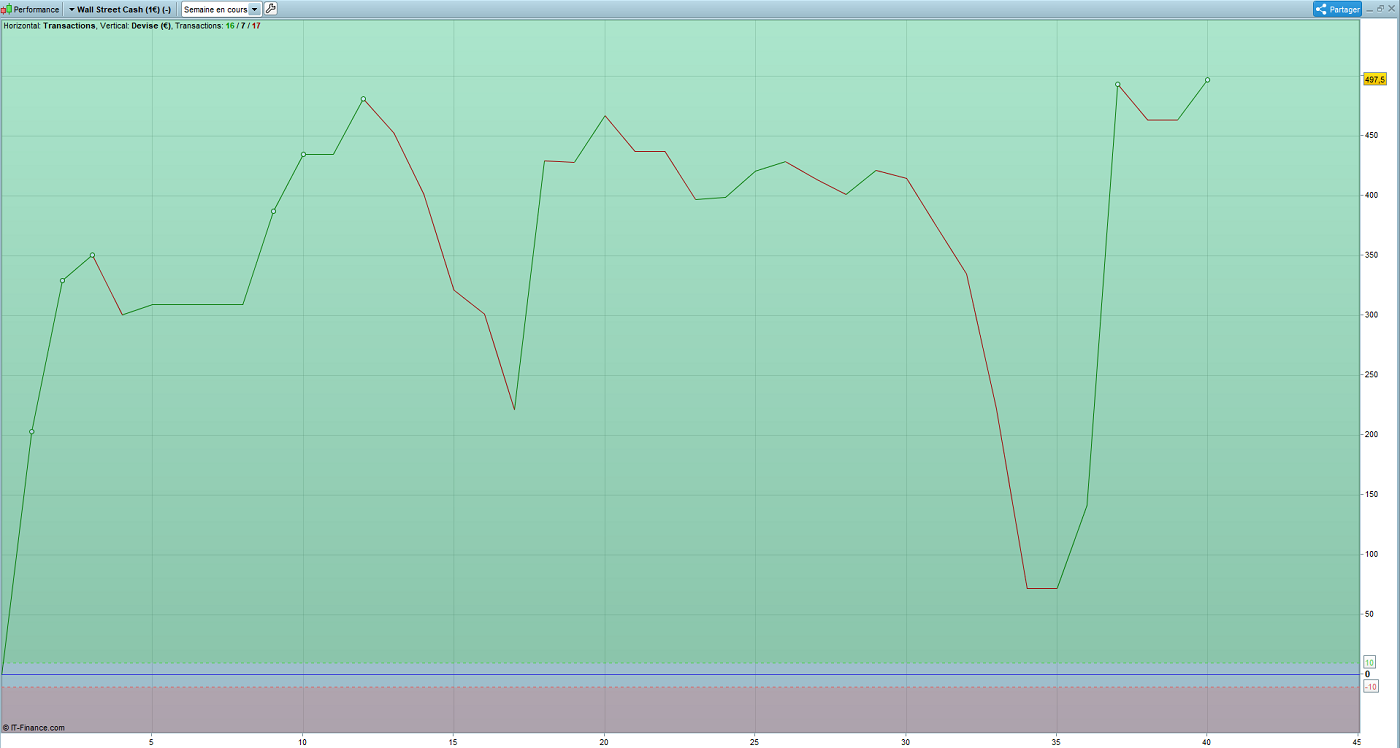The image size is (1400, 748).
Task: Click the green 10 threshold label on the right
Action: [x=1370, y=662]
